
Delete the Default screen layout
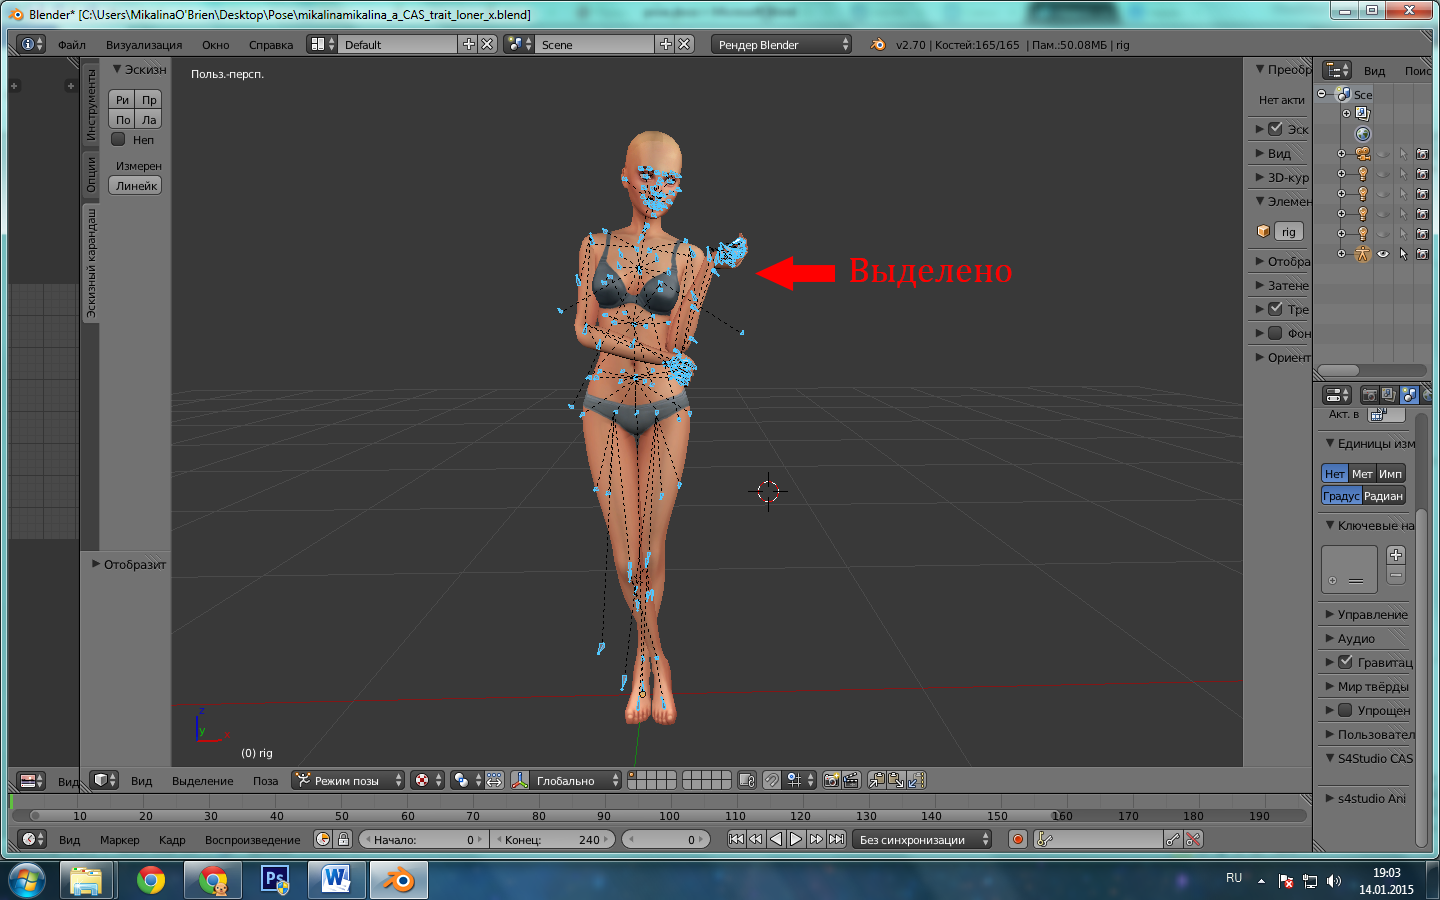[x=487, y=44]
